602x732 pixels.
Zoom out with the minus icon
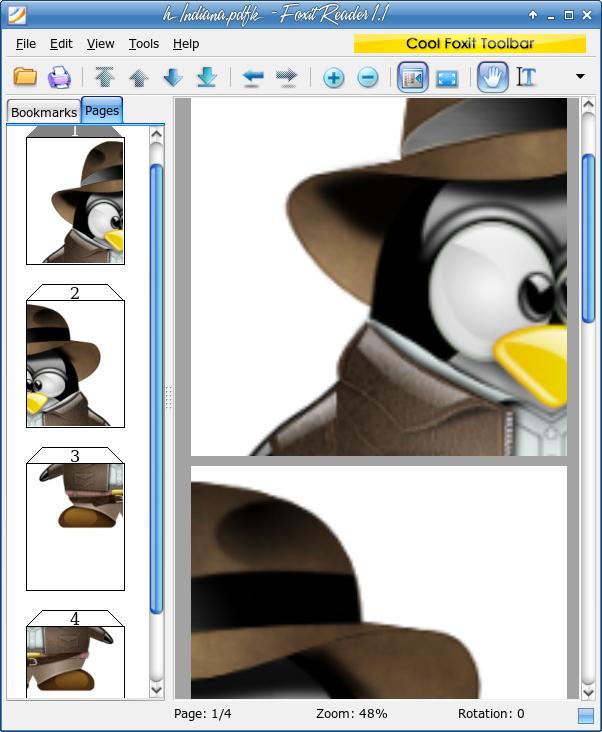368,77
